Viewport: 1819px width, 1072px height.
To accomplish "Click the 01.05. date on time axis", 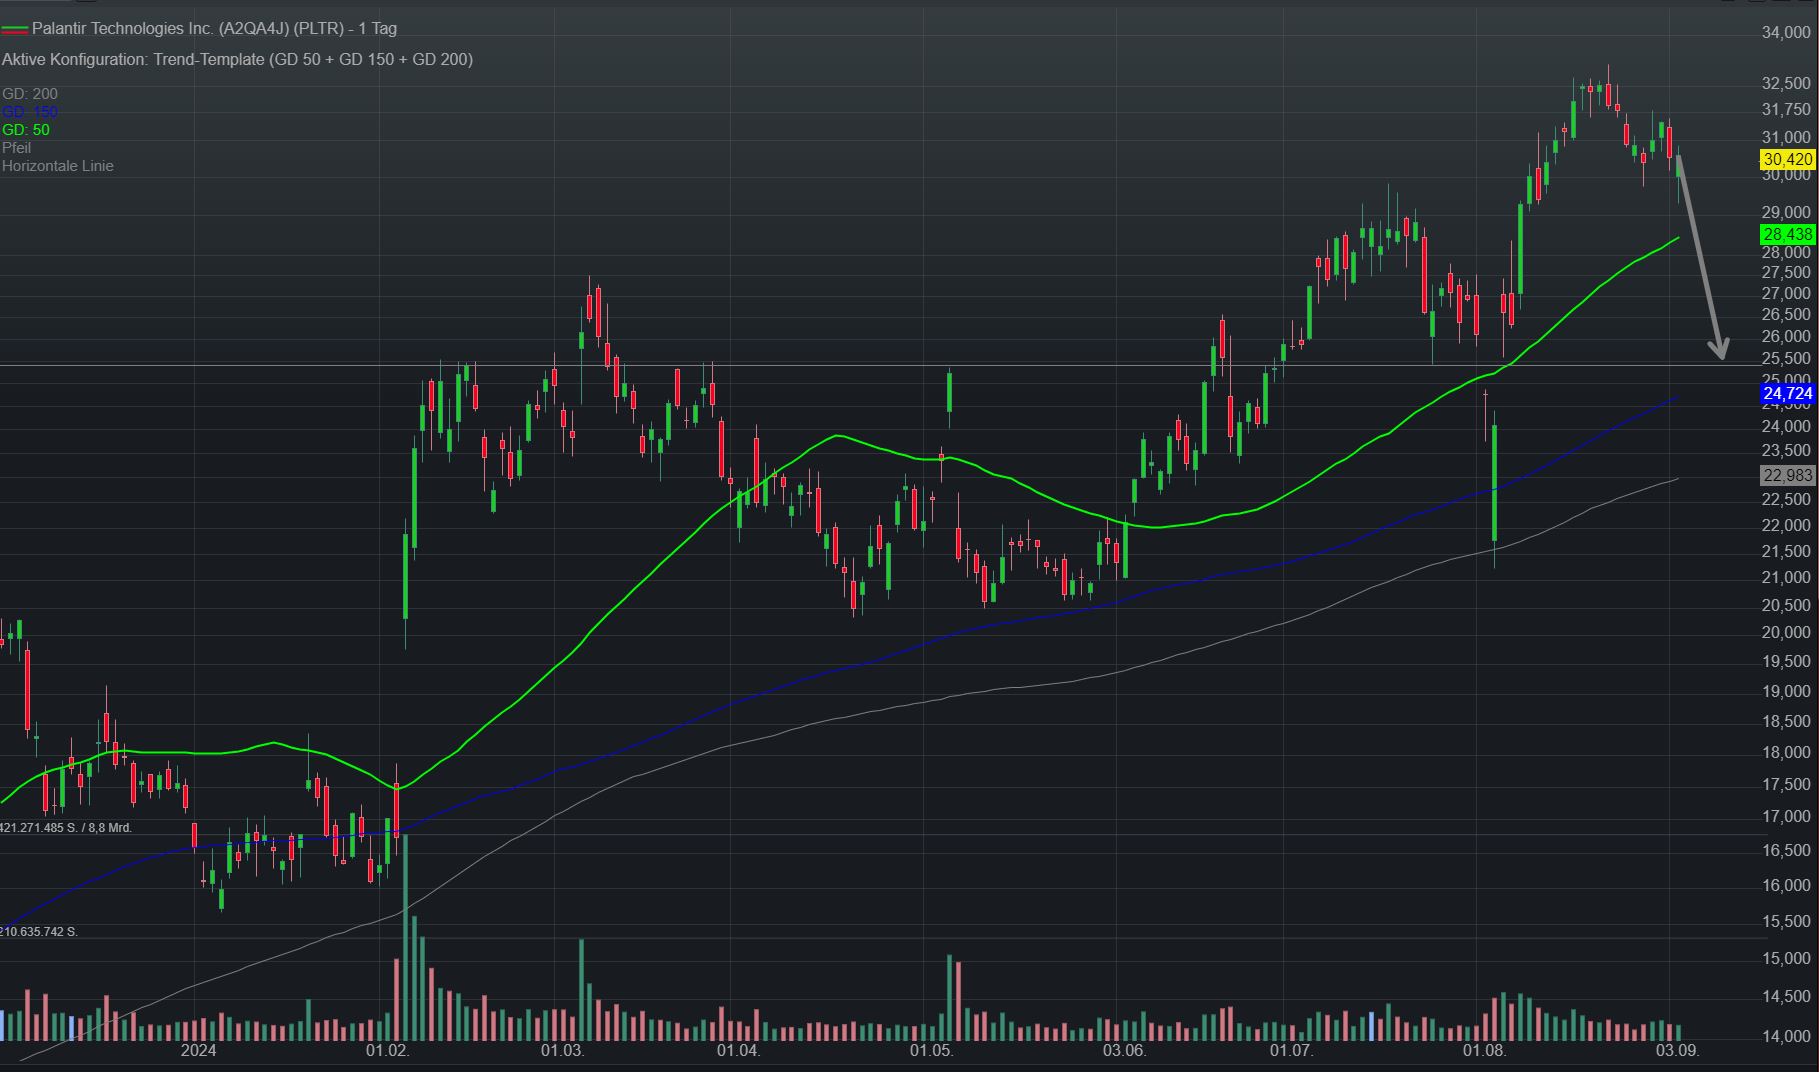I will 931,1051.
